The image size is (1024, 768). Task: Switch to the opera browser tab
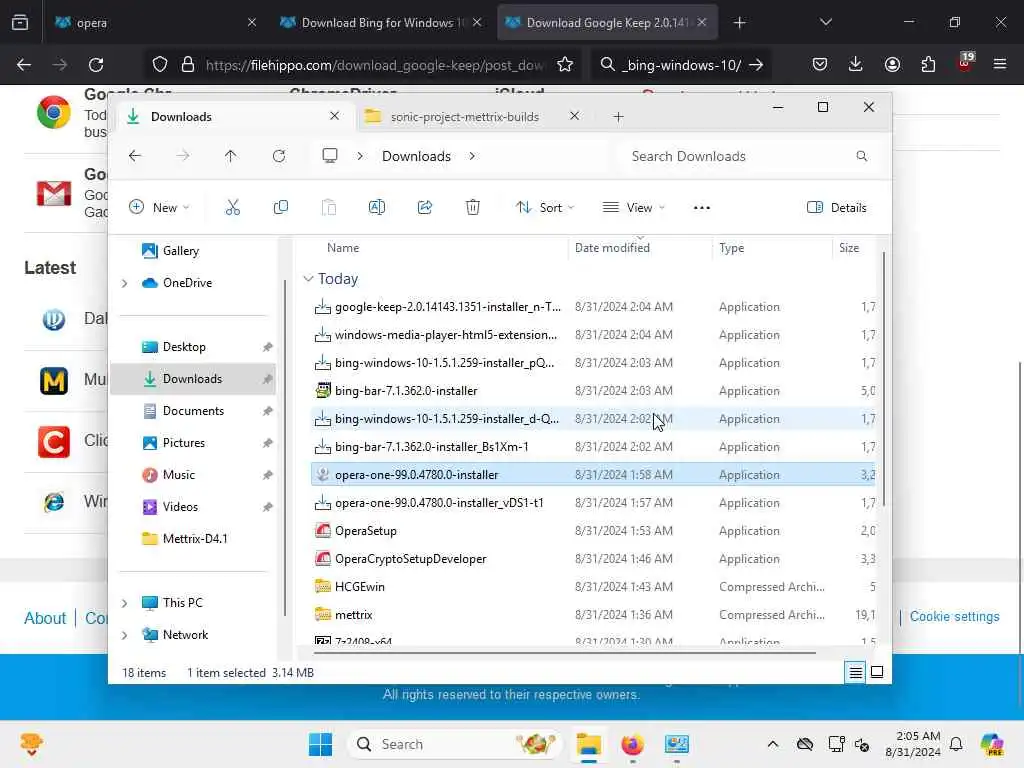coord(147,23)
